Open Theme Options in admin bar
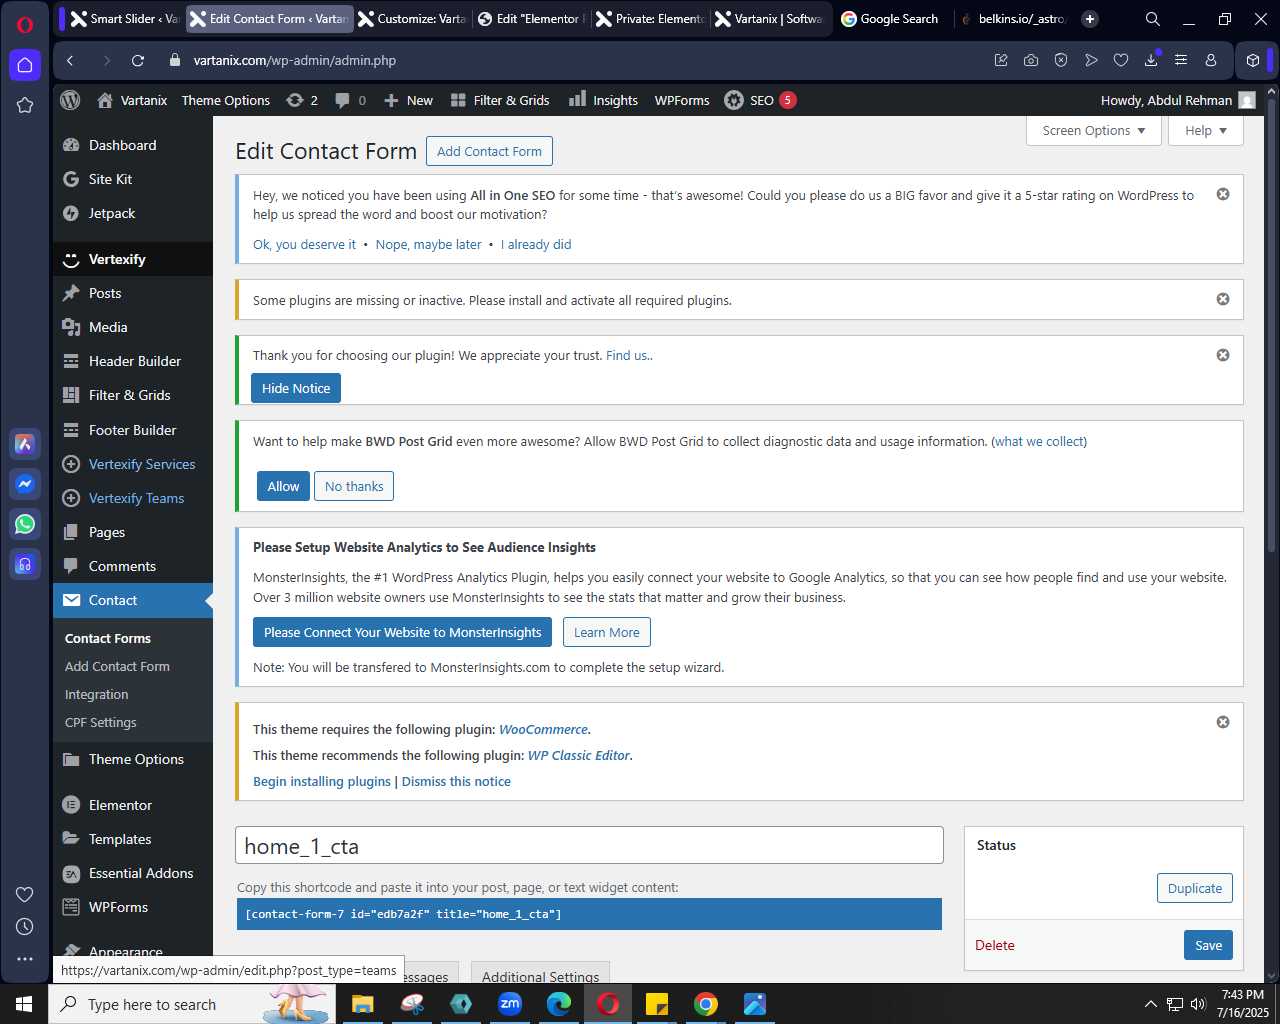 click(x=225, y=100)
